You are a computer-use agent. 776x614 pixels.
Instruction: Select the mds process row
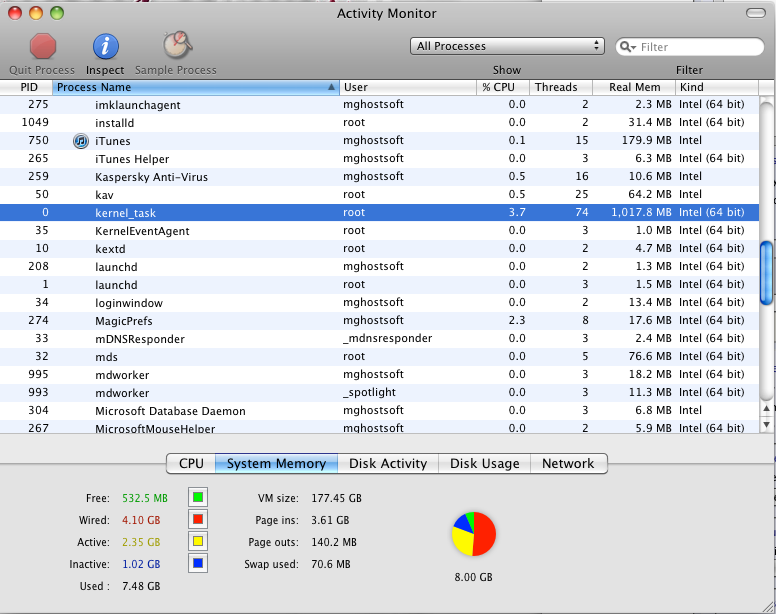pos(379,357)
